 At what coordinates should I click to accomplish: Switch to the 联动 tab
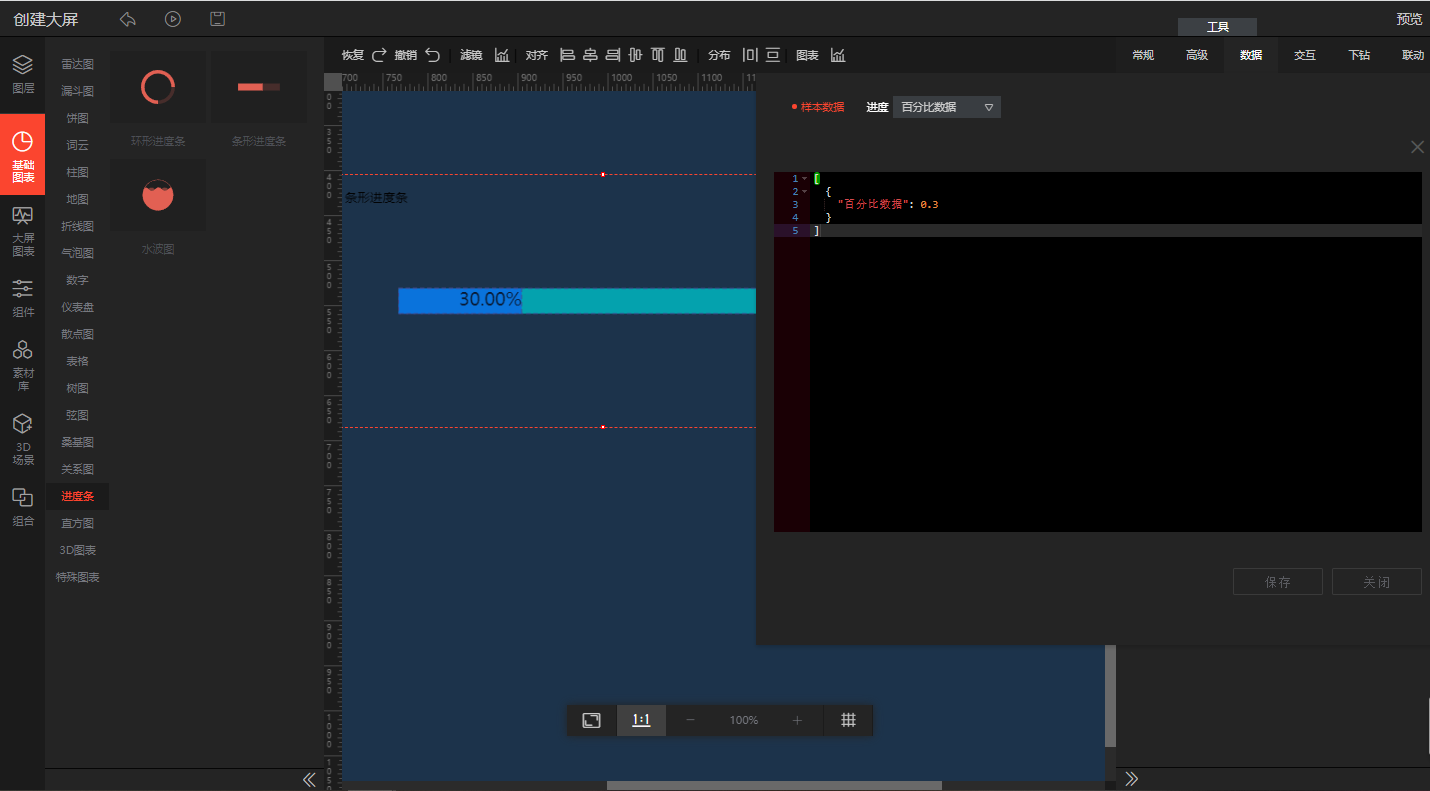[x=1412, y=55]
